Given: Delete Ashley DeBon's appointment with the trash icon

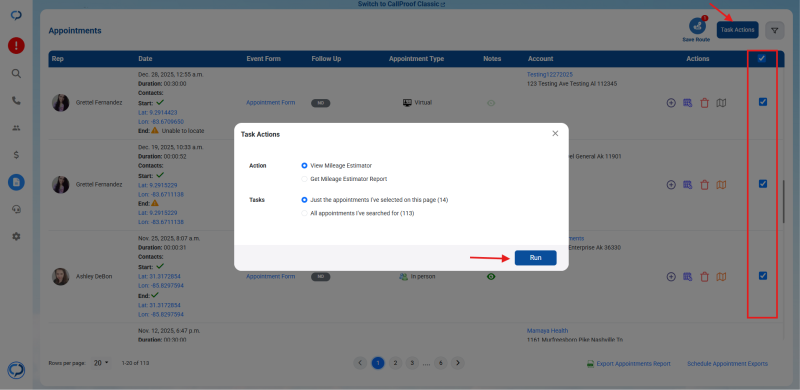Looking at the screenshot, I should click(x=705, y=277).
